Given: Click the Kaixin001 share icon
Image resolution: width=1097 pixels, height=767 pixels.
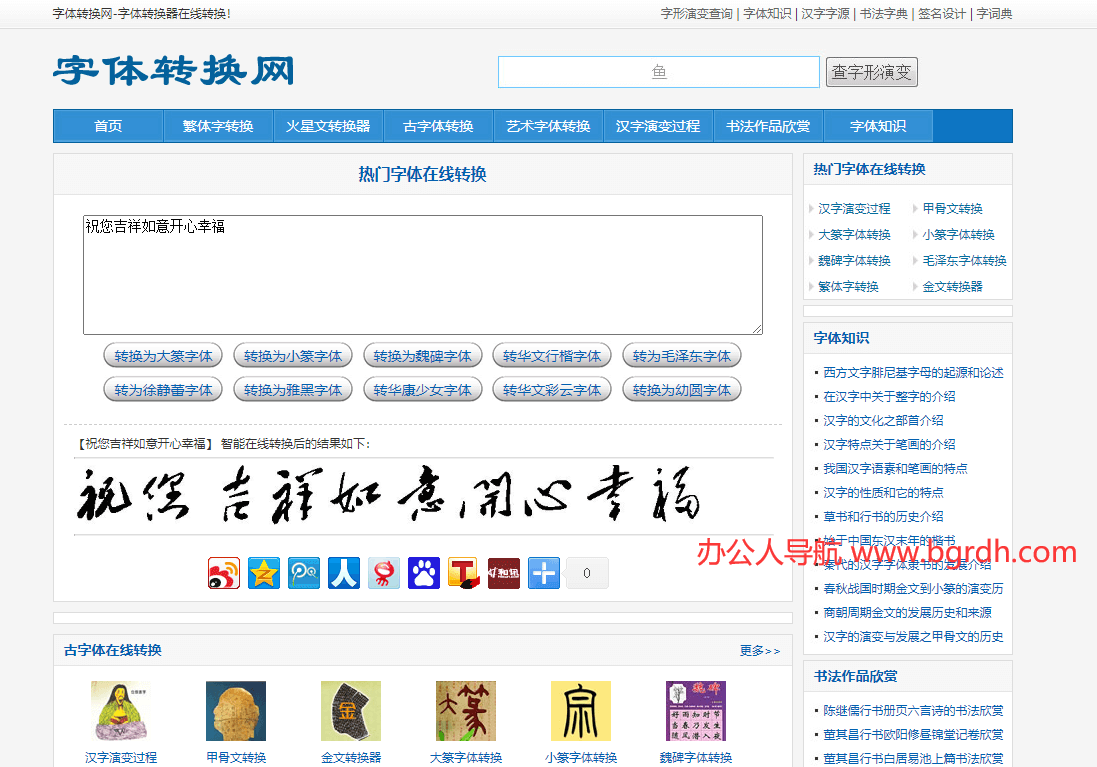Looking at the screenshot, I should [x=384, y=572].
